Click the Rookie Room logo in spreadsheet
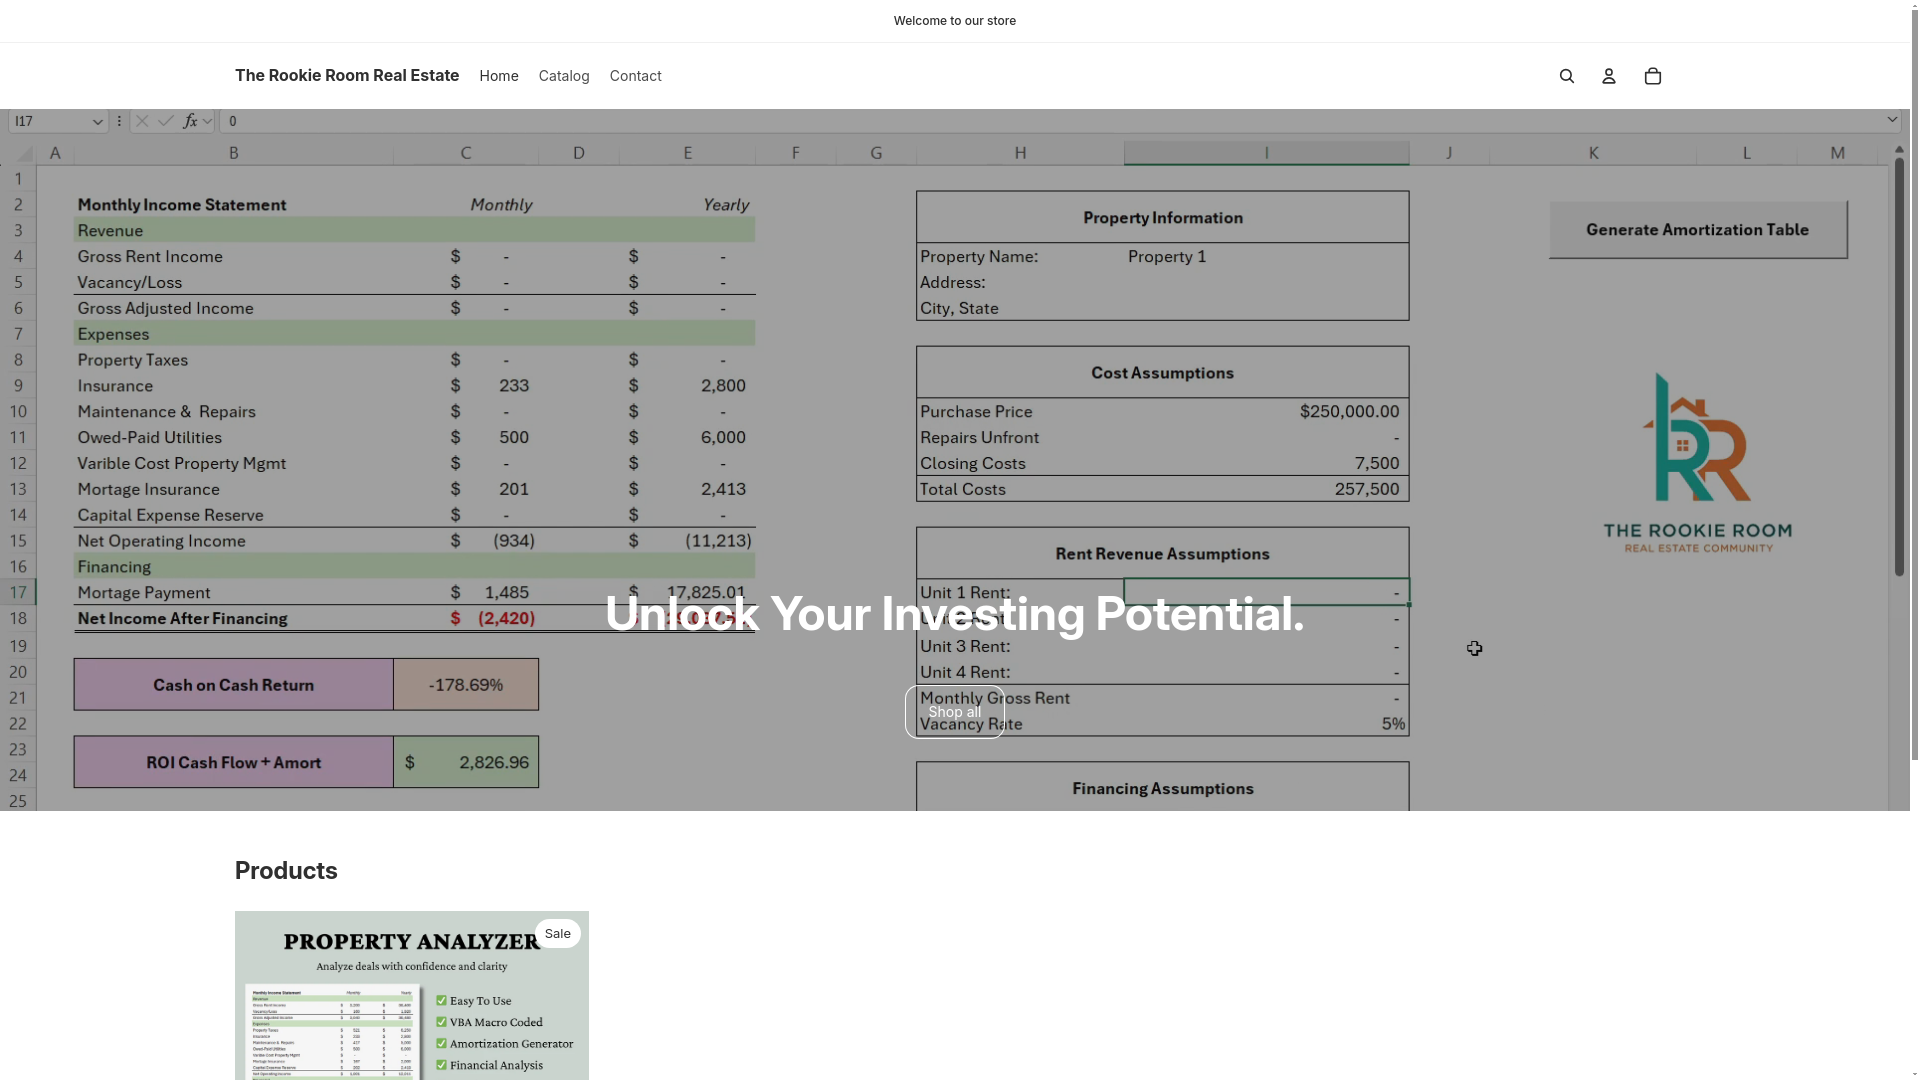The width and height of the screenshot is (1920, 1080). (1697, 462)
